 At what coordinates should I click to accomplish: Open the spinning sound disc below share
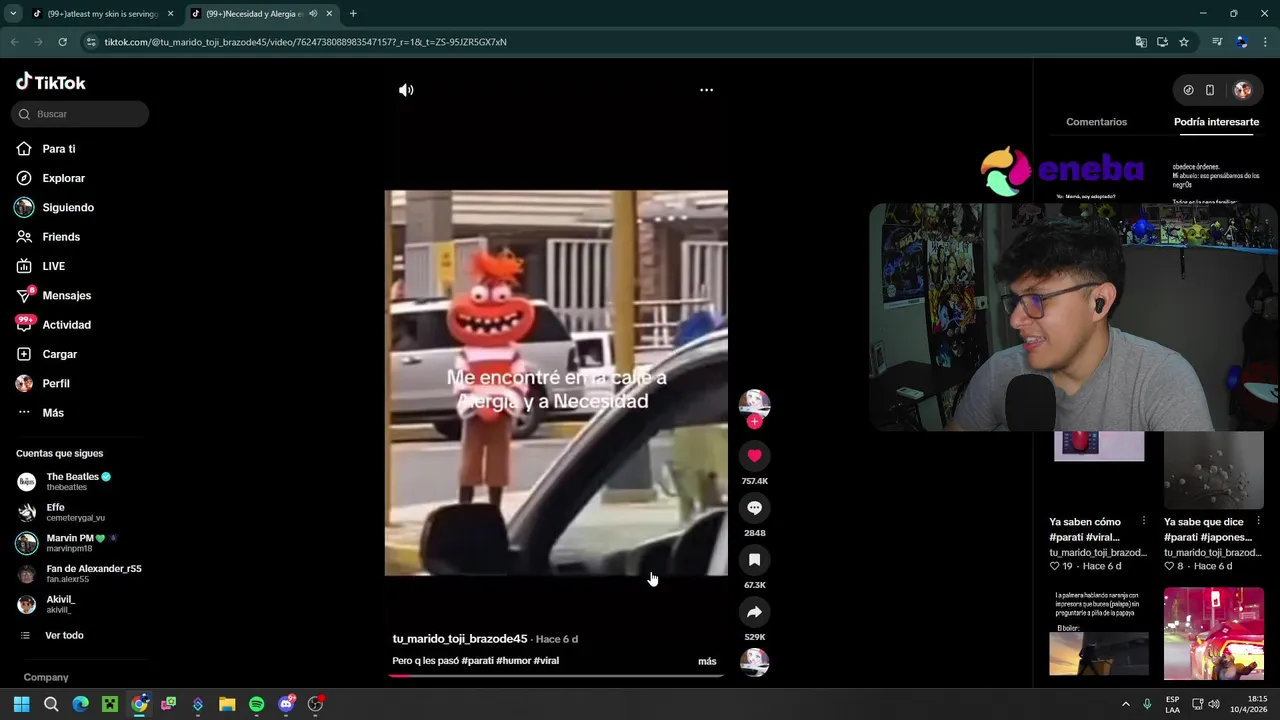click(x=754, y=662)
